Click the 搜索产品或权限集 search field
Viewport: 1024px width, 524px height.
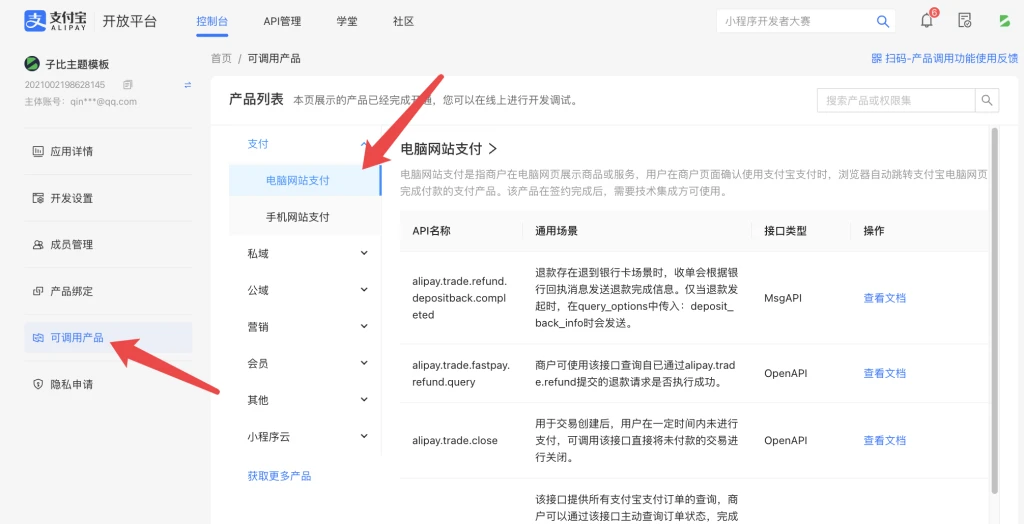[x=895, y=100]
